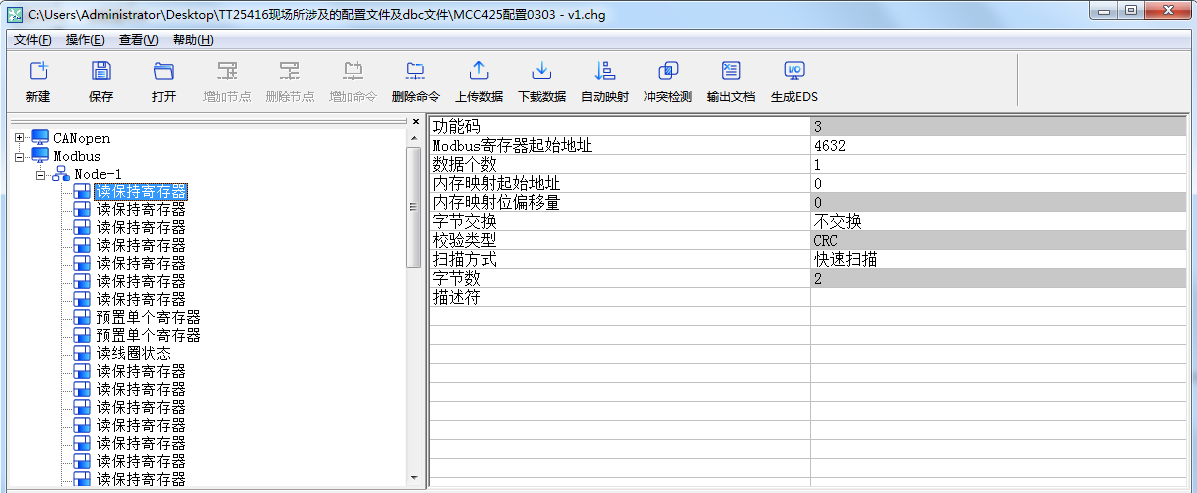The height and width of the screenshot is (493, 1197).
Task: Click the 数据个数 property label
Action: [x=464, y=164]
